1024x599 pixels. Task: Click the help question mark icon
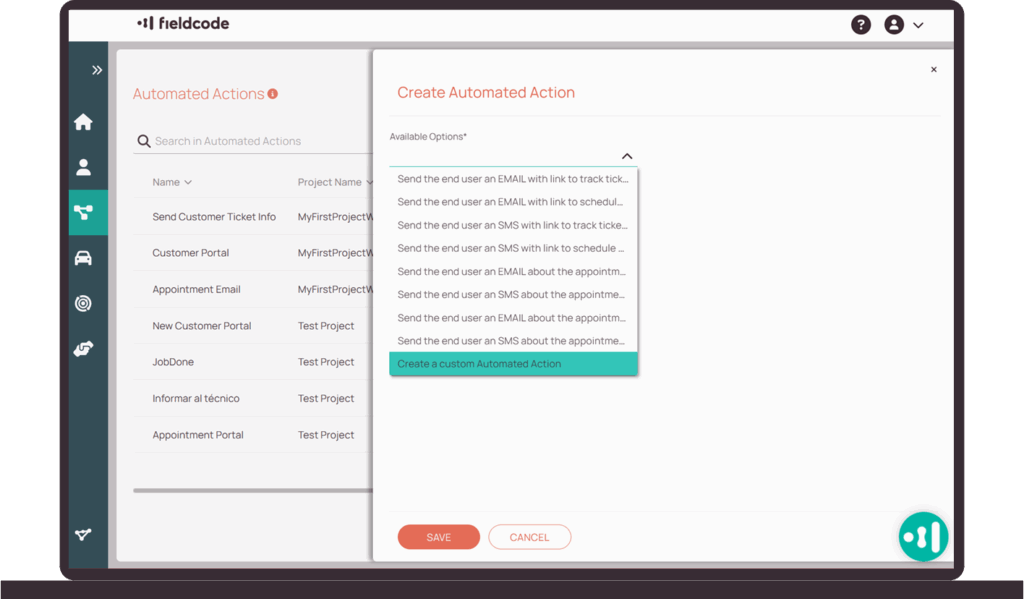(860, 25)
